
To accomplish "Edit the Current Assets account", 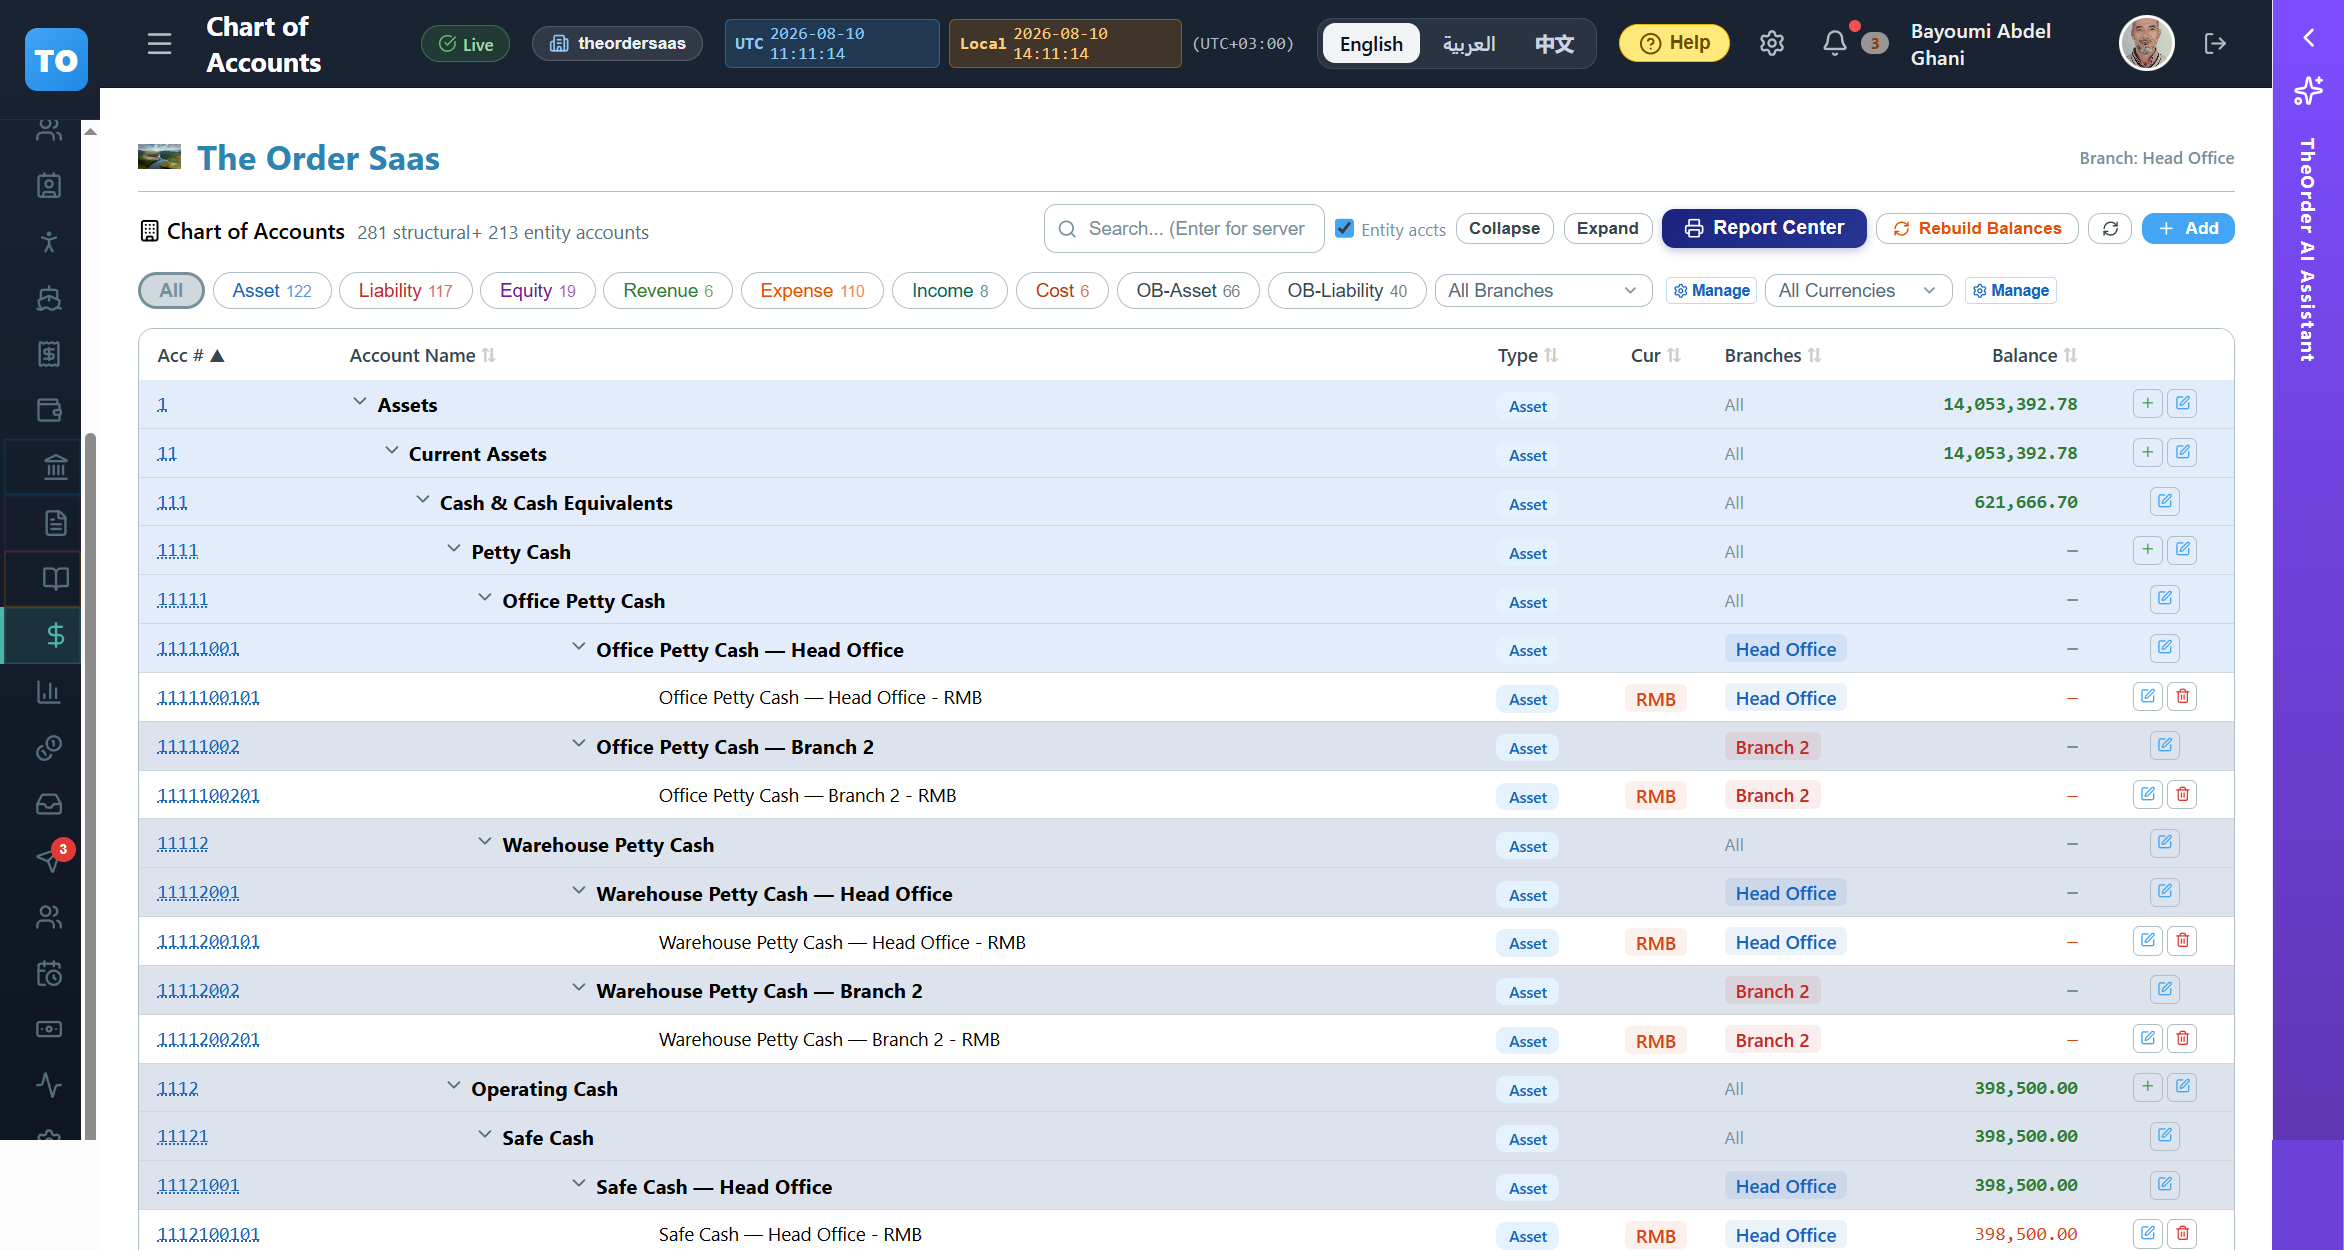I will 2182,452.
